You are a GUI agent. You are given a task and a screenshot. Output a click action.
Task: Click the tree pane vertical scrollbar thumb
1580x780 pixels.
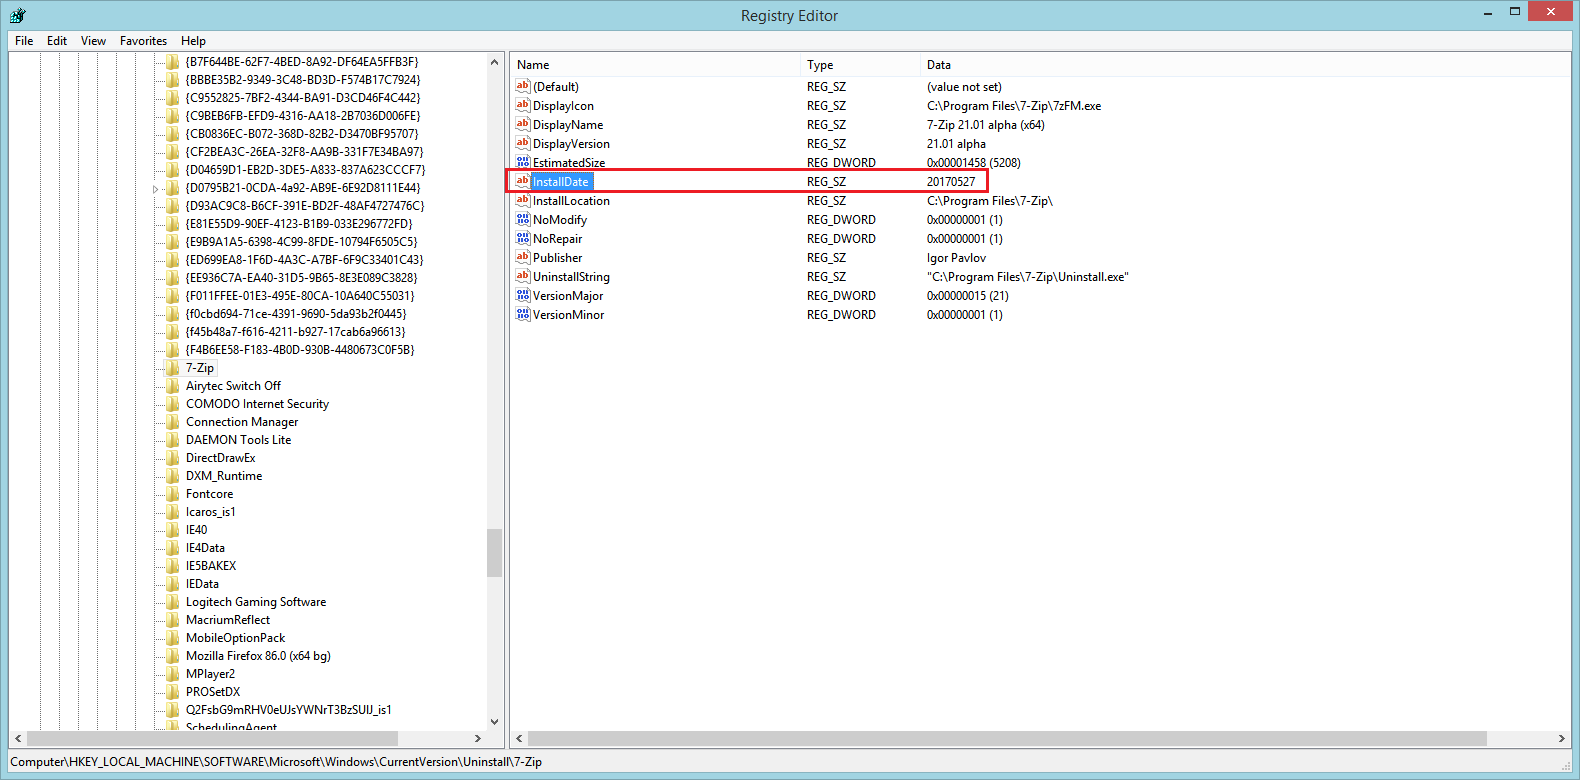[x=494, y=553]
